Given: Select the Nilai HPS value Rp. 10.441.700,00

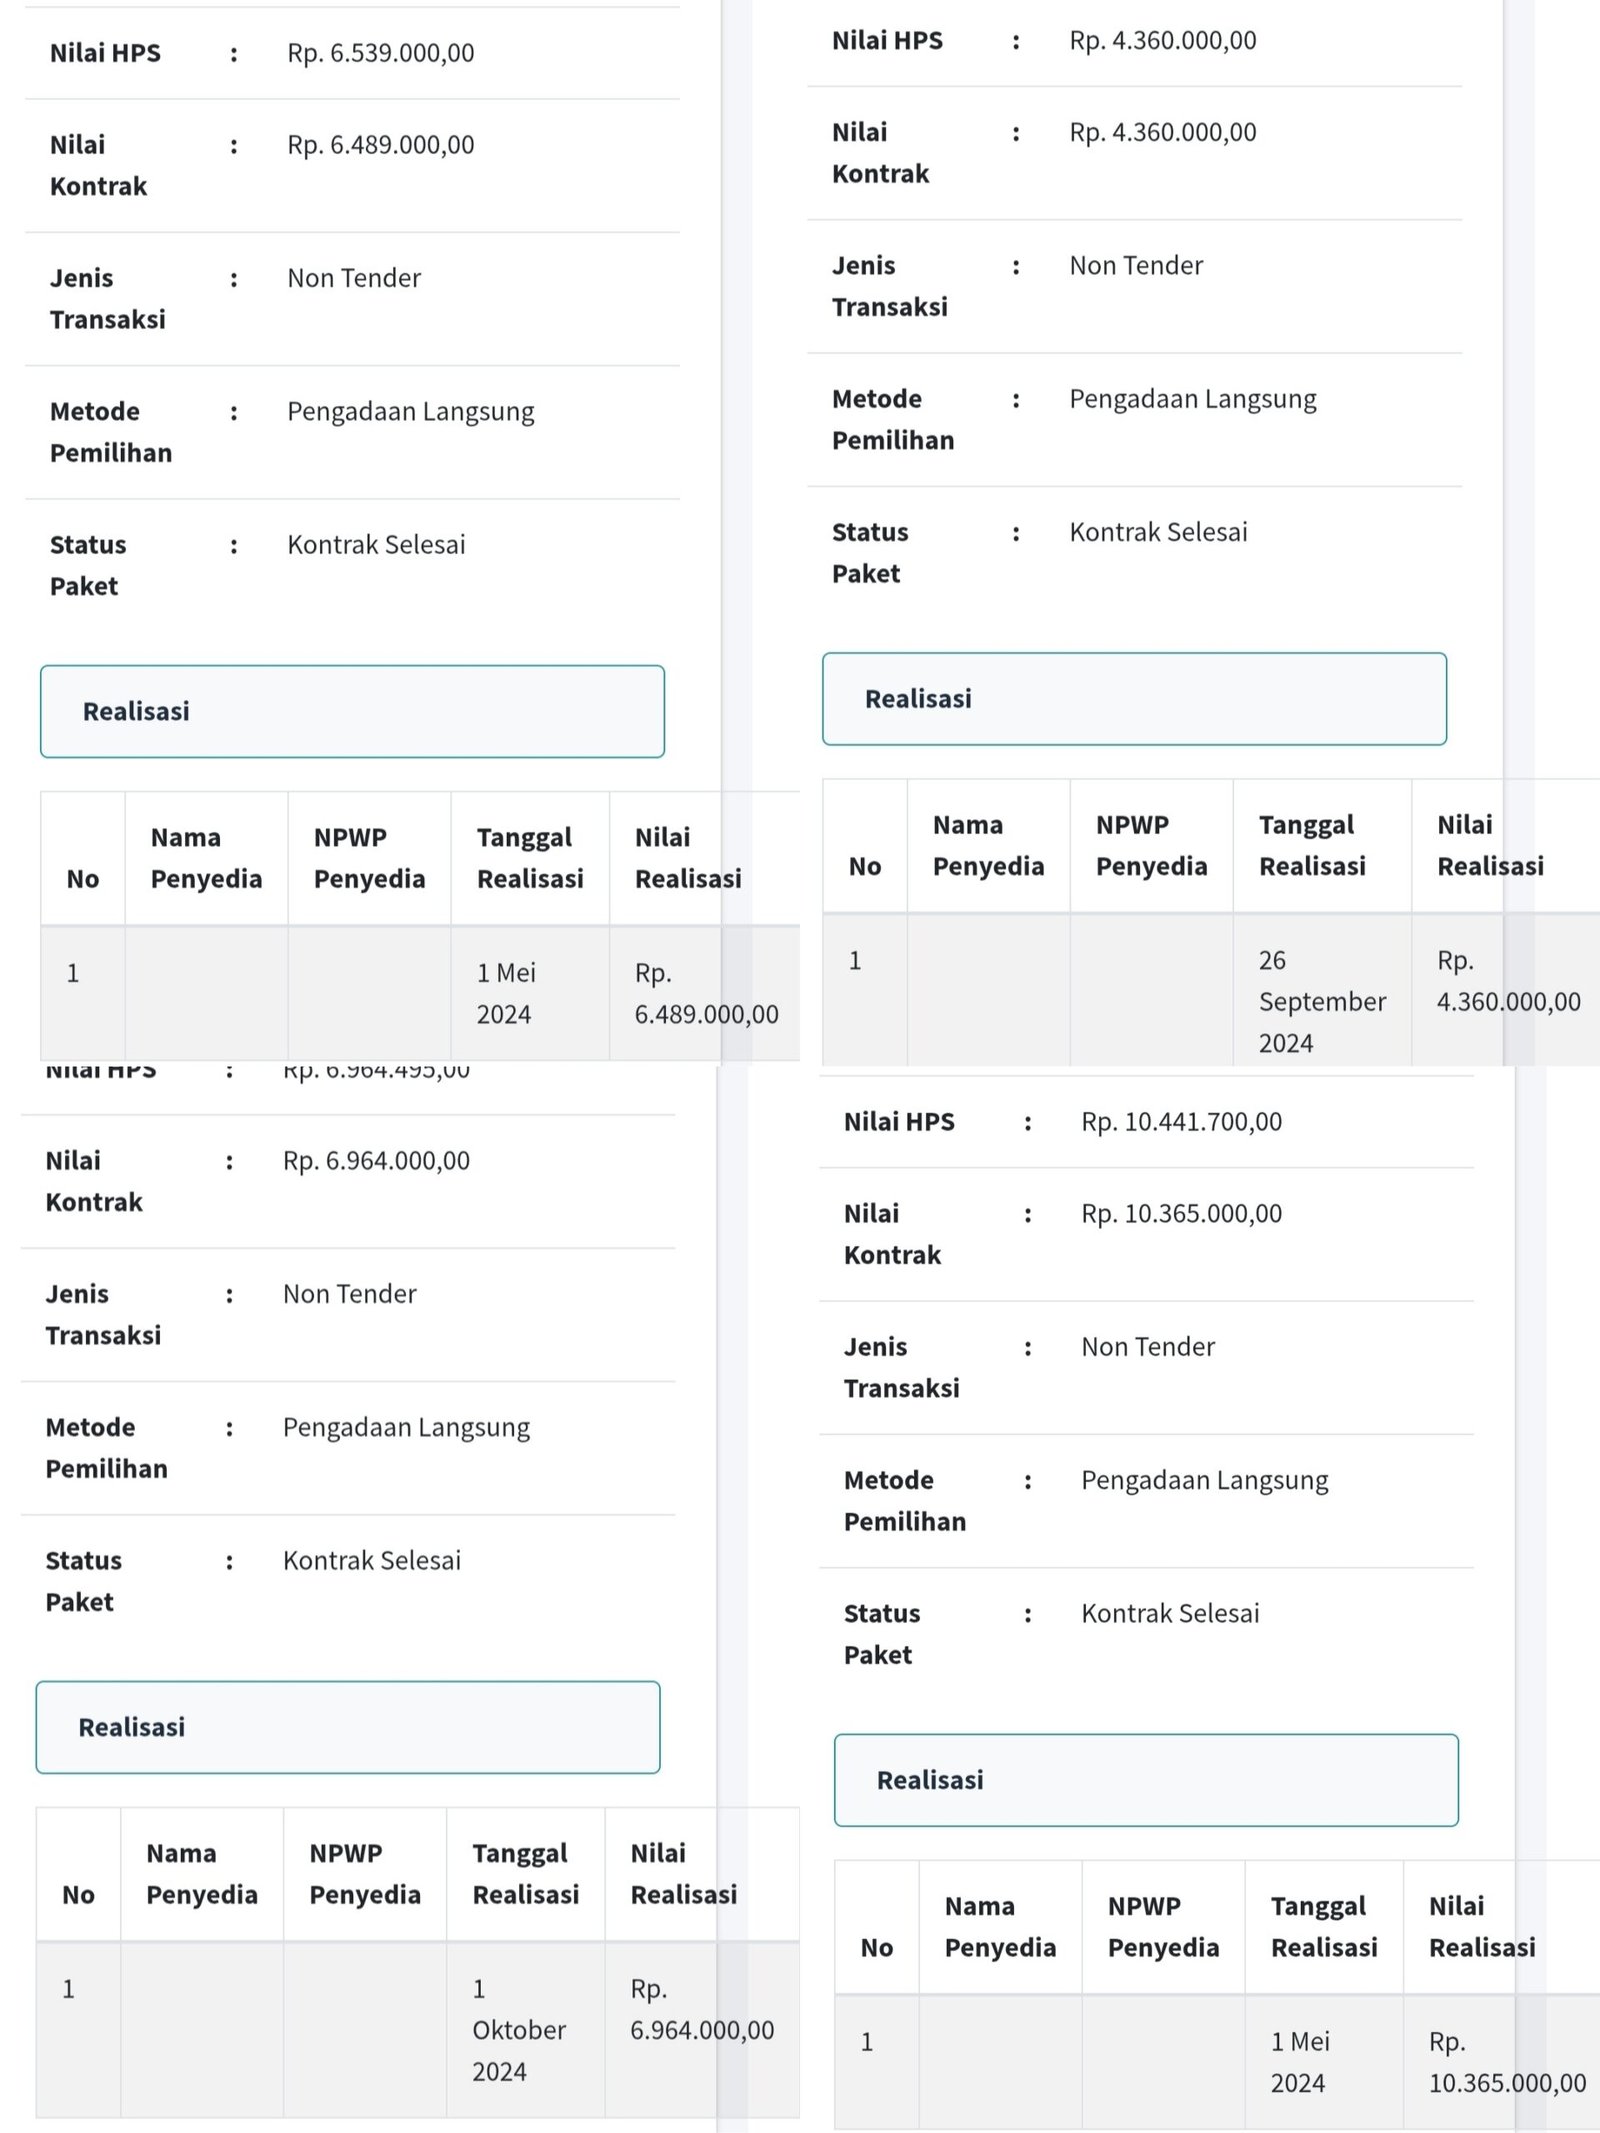Looking at the screenshot, I should (x=1180, y=1122).
